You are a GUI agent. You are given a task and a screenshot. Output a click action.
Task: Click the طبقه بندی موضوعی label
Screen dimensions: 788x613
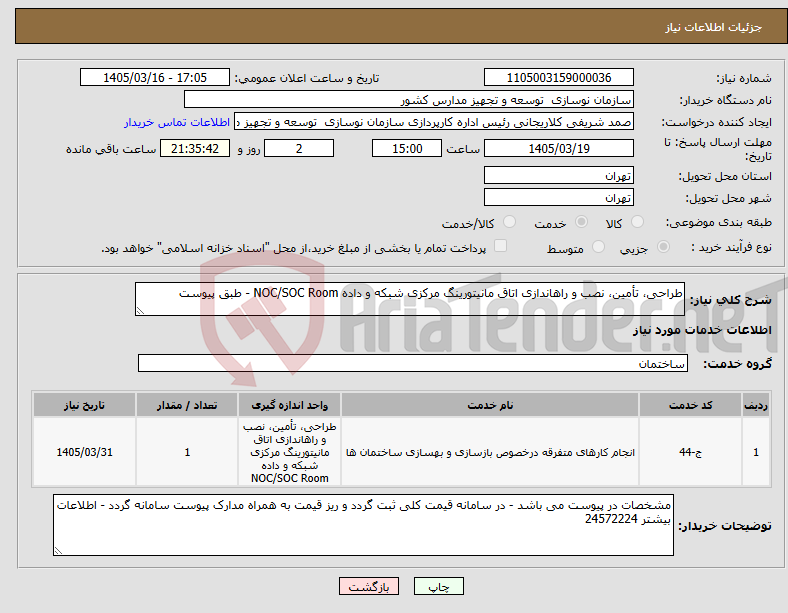point(719,222)
